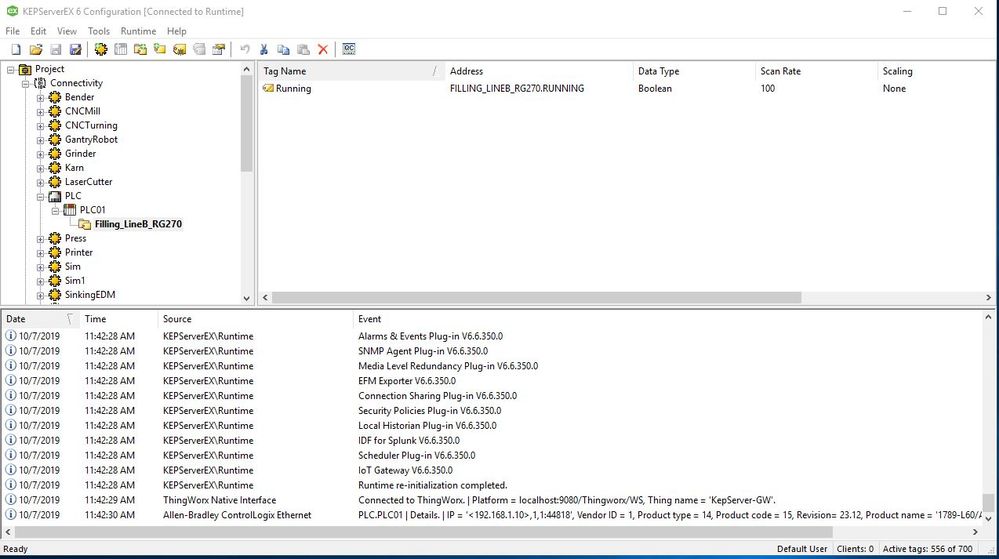Open the Runtime menu
The width and height of the screenshot is (999, 559).
click(x=138, y=31)
